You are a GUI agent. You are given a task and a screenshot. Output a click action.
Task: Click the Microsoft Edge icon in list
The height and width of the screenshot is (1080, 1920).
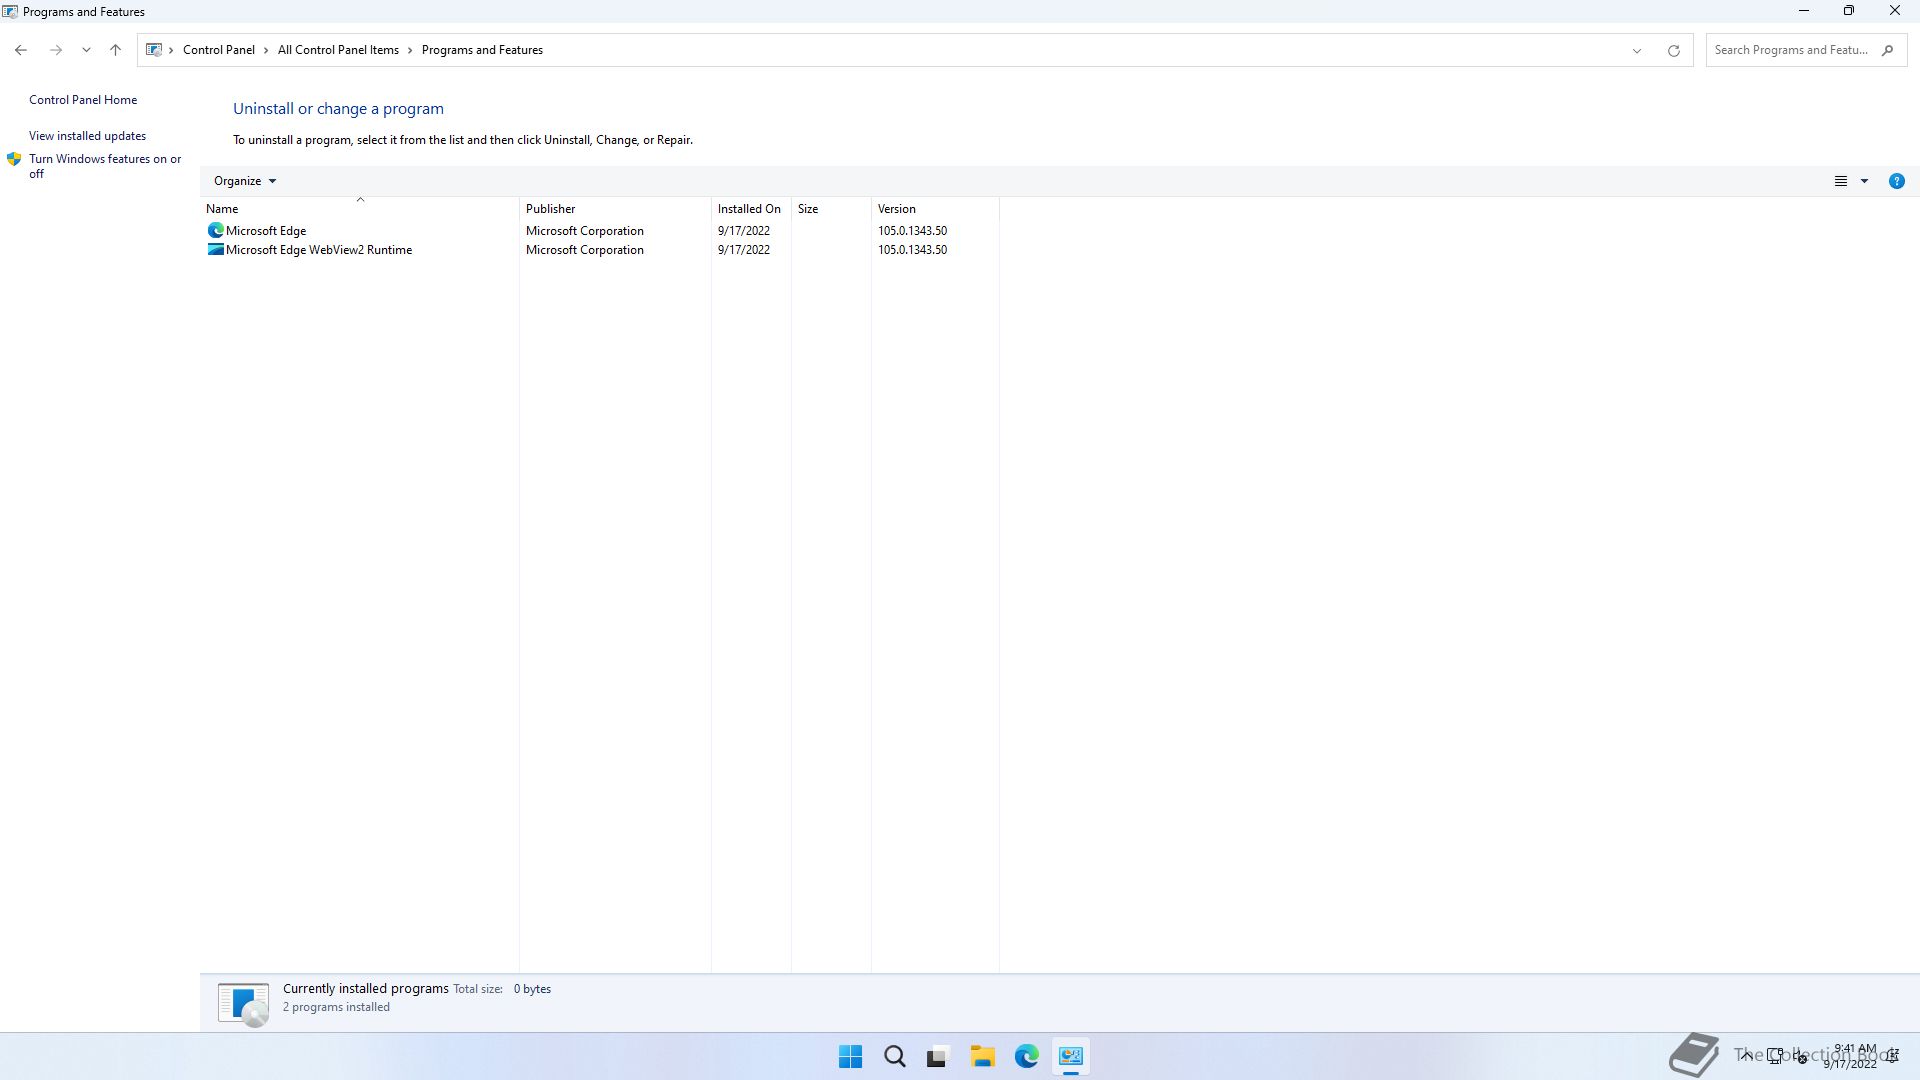click(x=215, y=231)
